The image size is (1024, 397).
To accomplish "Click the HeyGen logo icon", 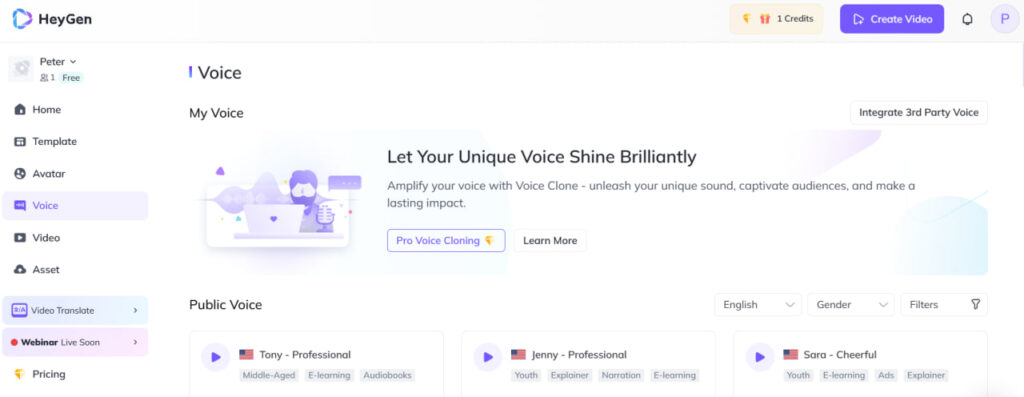I will 22,19.
